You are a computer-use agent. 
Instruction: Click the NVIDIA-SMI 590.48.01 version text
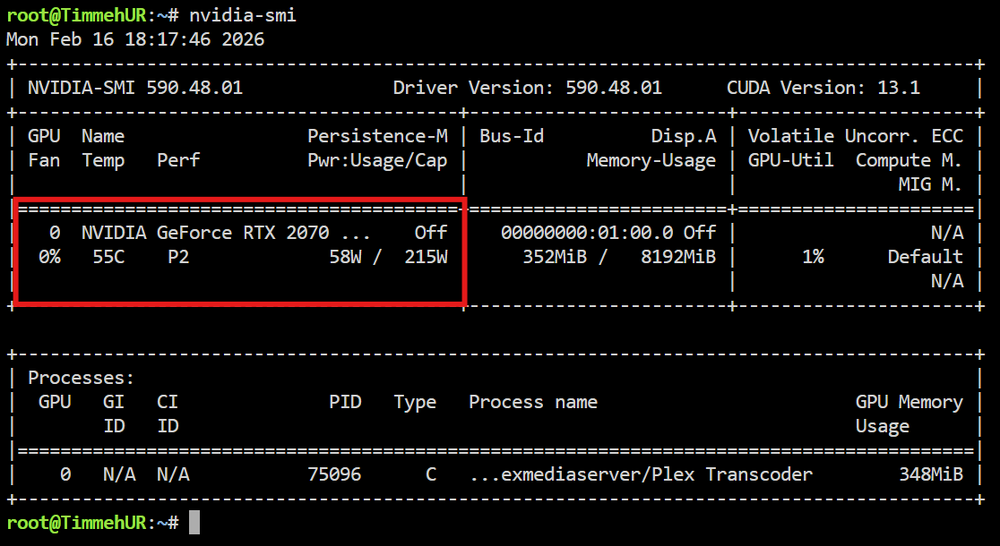(135, 88)
